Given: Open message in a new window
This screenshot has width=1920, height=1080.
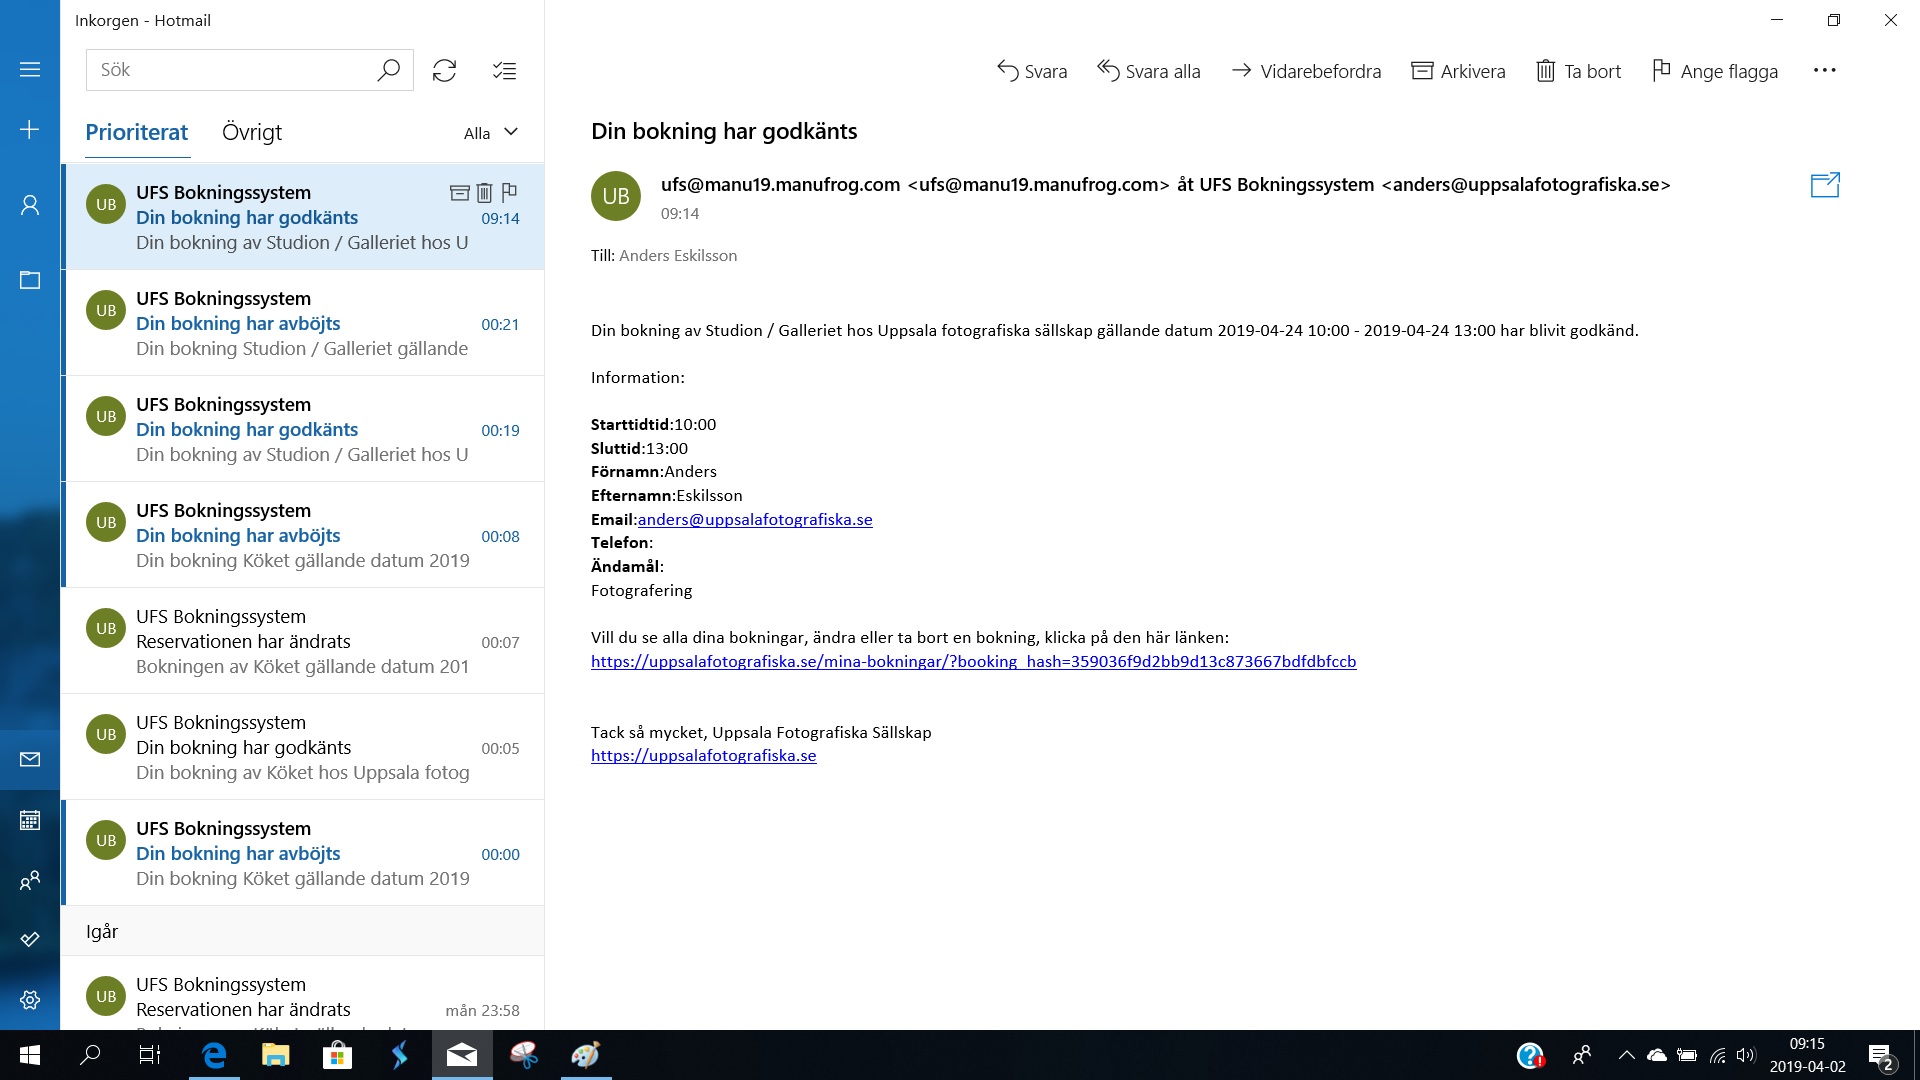Looking at the screenshot, I should pyautogui.click(x=1825, y=185).
